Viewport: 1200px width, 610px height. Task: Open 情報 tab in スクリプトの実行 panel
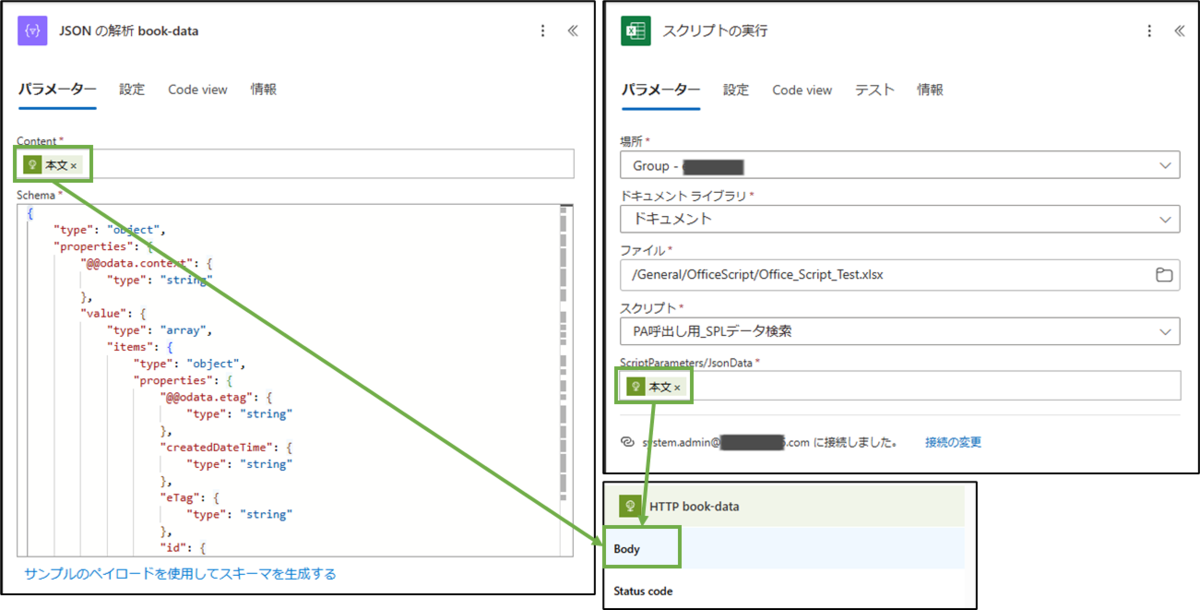tap(930, 89)
